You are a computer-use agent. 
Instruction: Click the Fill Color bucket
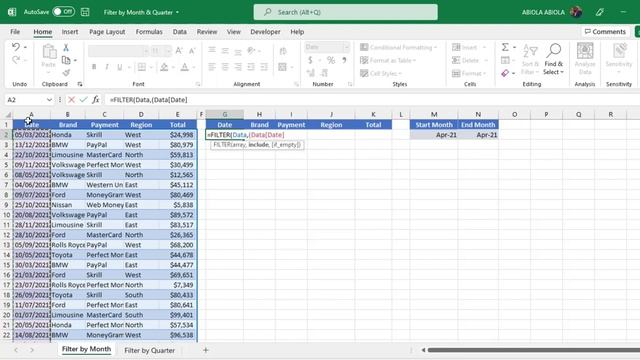point(164,67)
